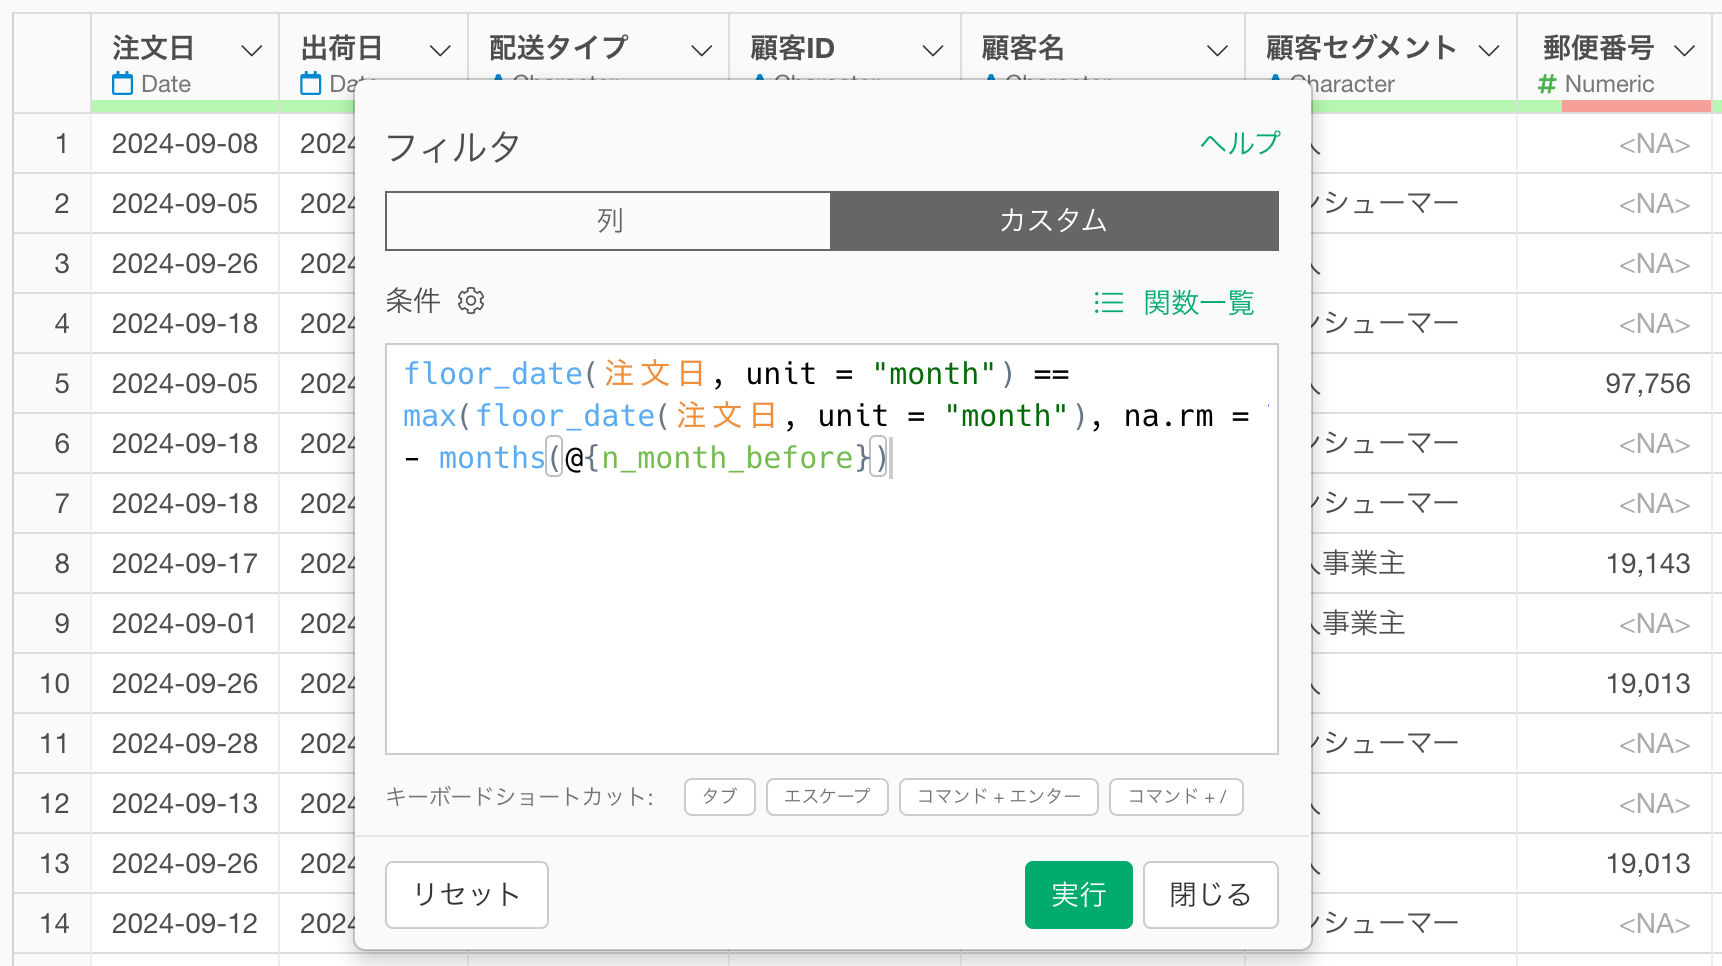Open the 配送タイプ column dropdown menu
The image size is (1722, 966).
pyautogui.click(x=702, y=50)
